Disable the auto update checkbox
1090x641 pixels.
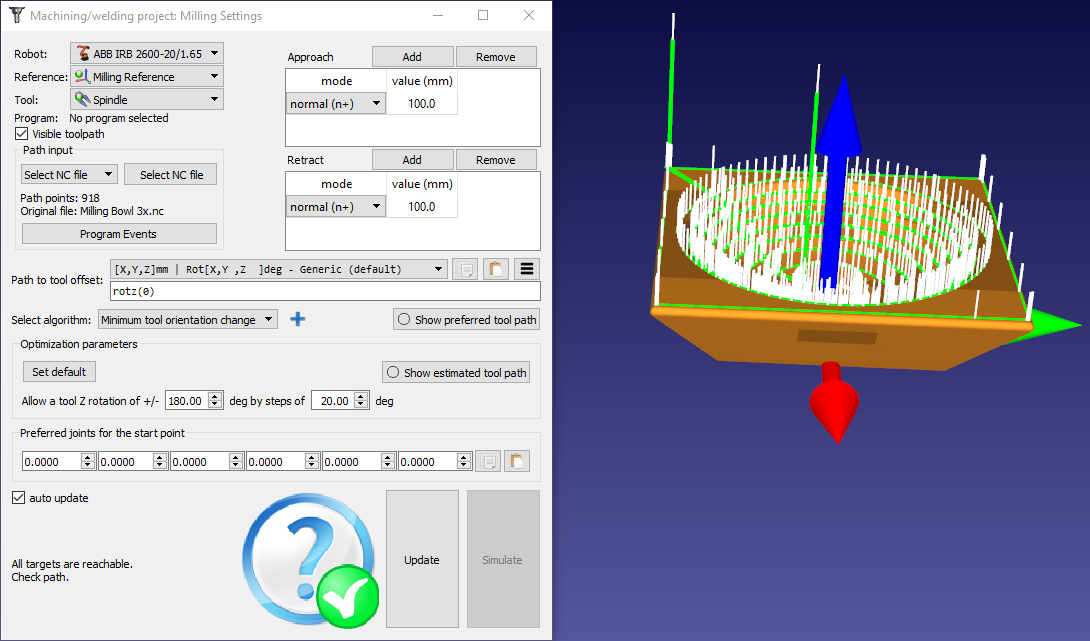[x=19, y=498]
